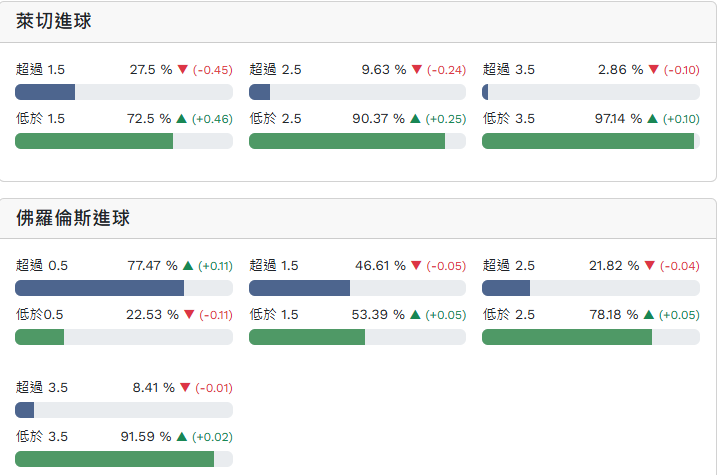Select the 27.5 % value for 萊切 超過 1.5
Viewport: 718px width, 475px height.
coord(150,70)
